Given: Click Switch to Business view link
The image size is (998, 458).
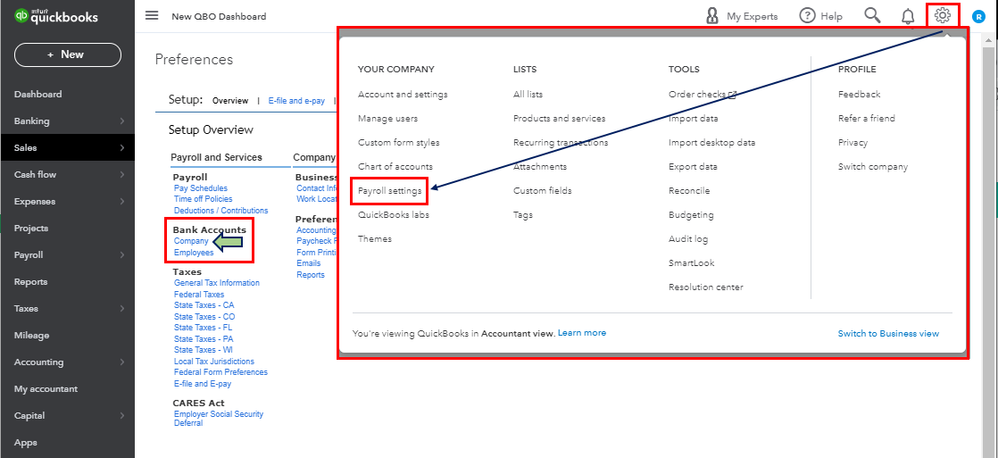Looking at the screenshot, I should (x=888, y=333).
